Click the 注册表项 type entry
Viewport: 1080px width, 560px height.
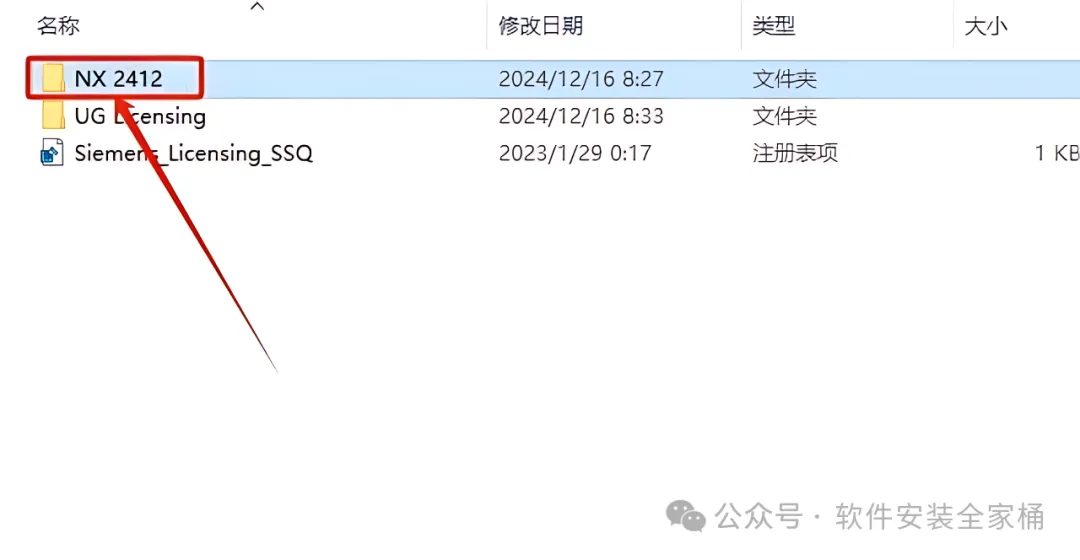[x=795, y=153]
